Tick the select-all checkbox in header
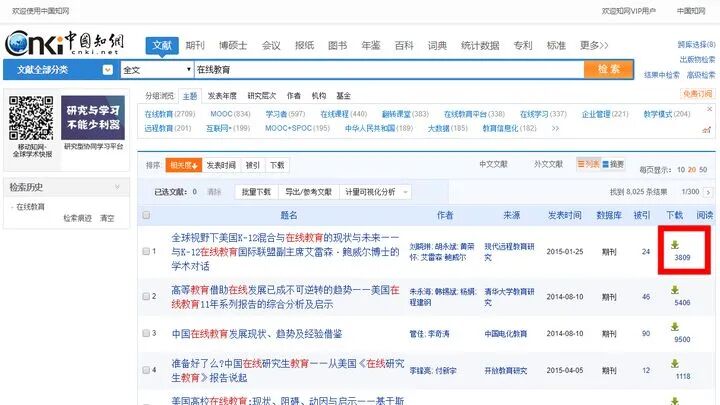 click(146, 215)
